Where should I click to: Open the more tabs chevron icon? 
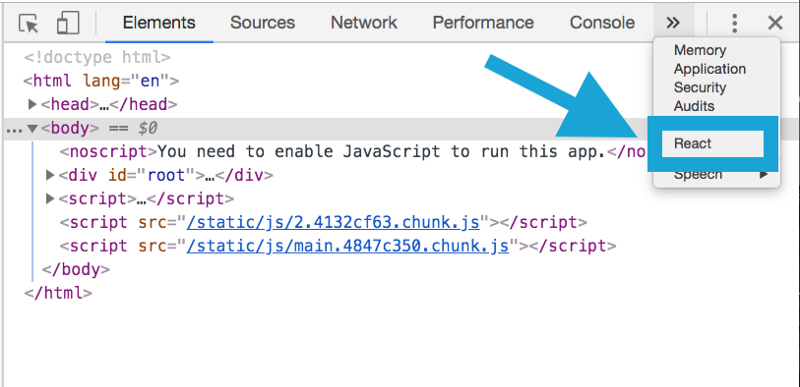(x=673, y=22)
